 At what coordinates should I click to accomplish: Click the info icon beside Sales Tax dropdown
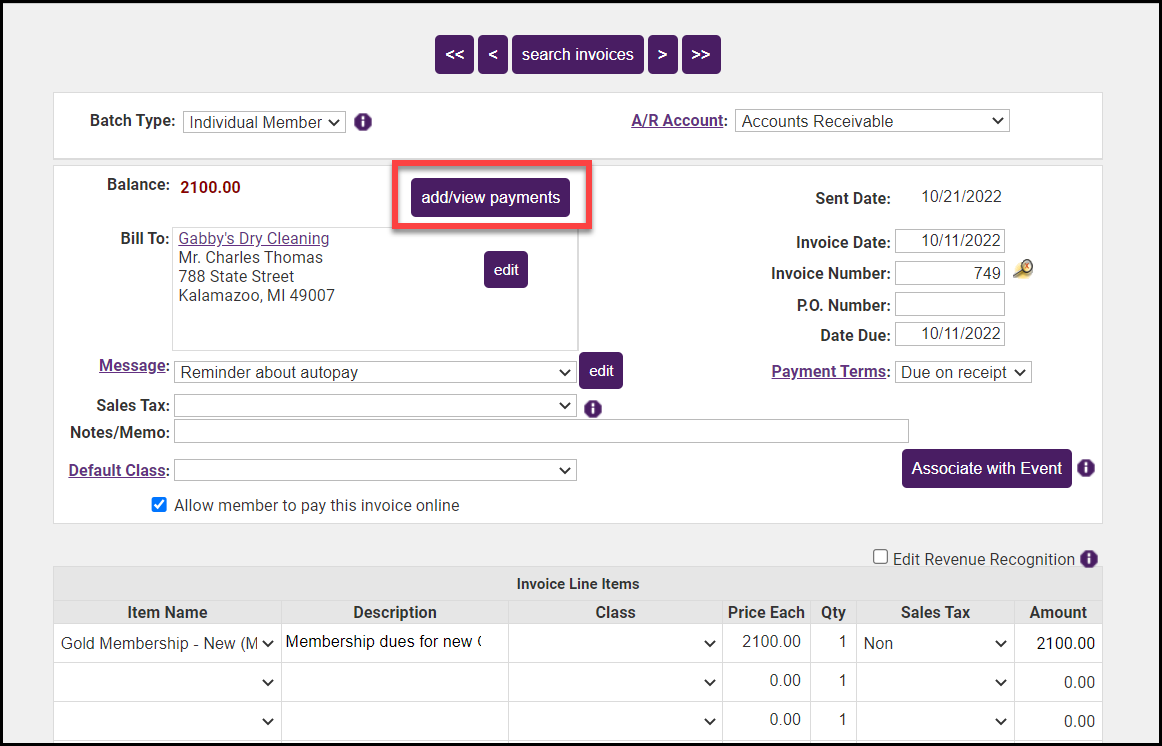592,408
